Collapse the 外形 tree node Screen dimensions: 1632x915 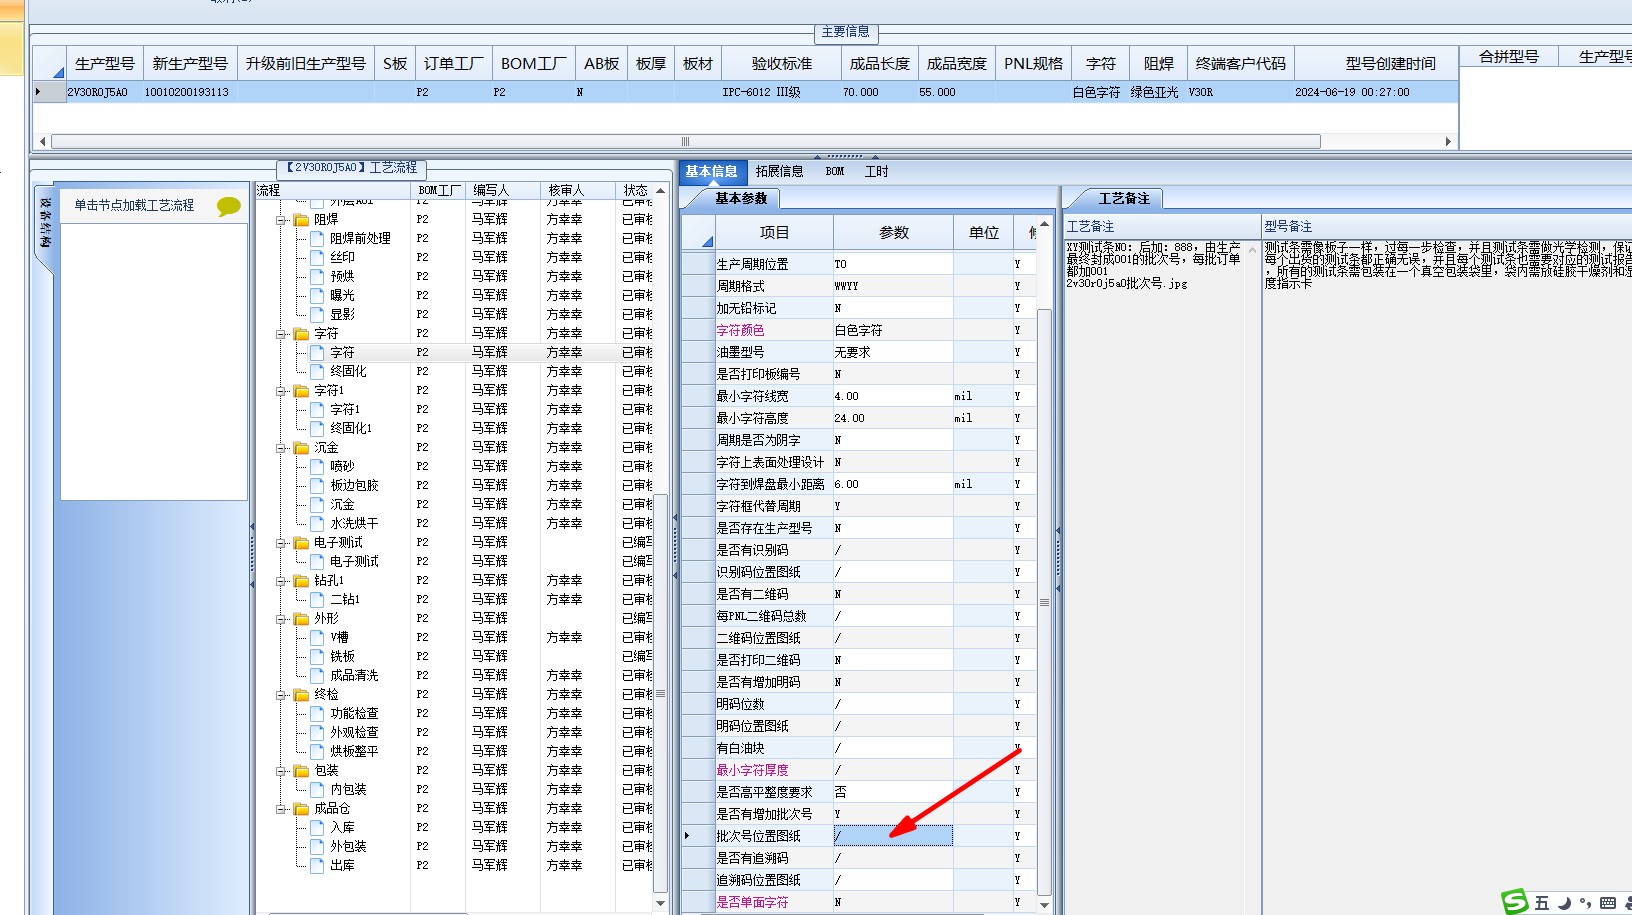281,619
